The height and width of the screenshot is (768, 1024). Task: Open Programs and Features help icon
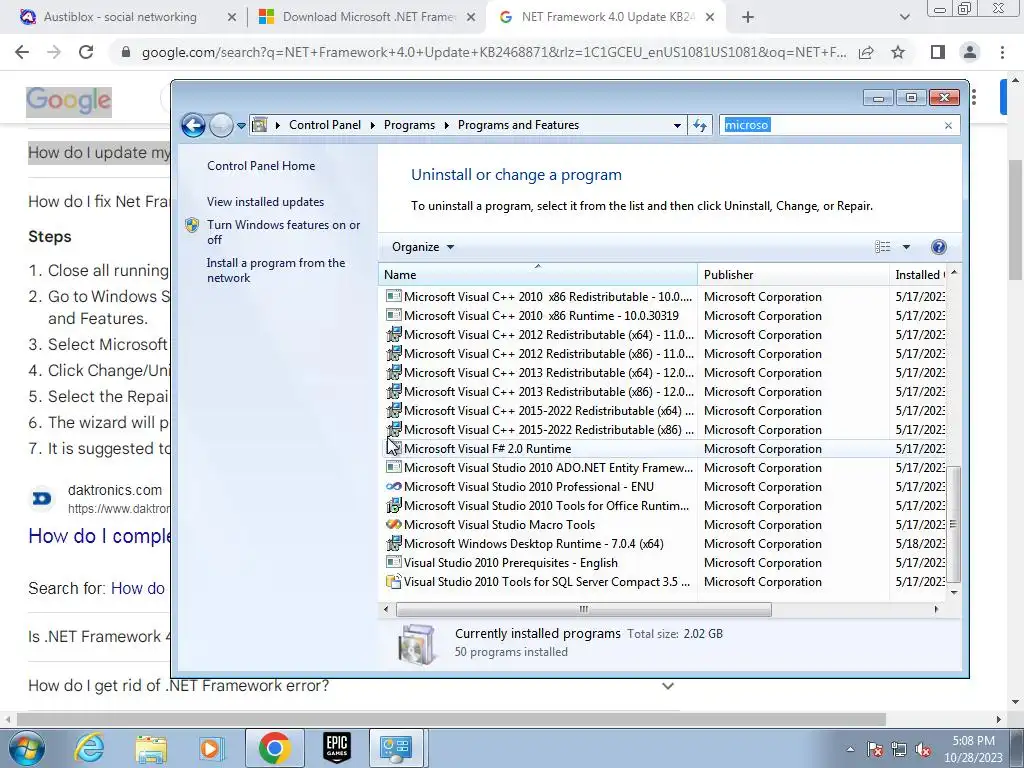coord(938,247)
